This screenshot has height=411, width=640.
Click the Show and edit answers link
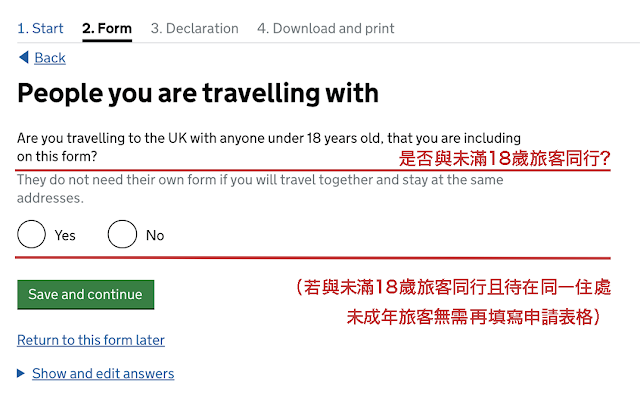coord(103,373)
